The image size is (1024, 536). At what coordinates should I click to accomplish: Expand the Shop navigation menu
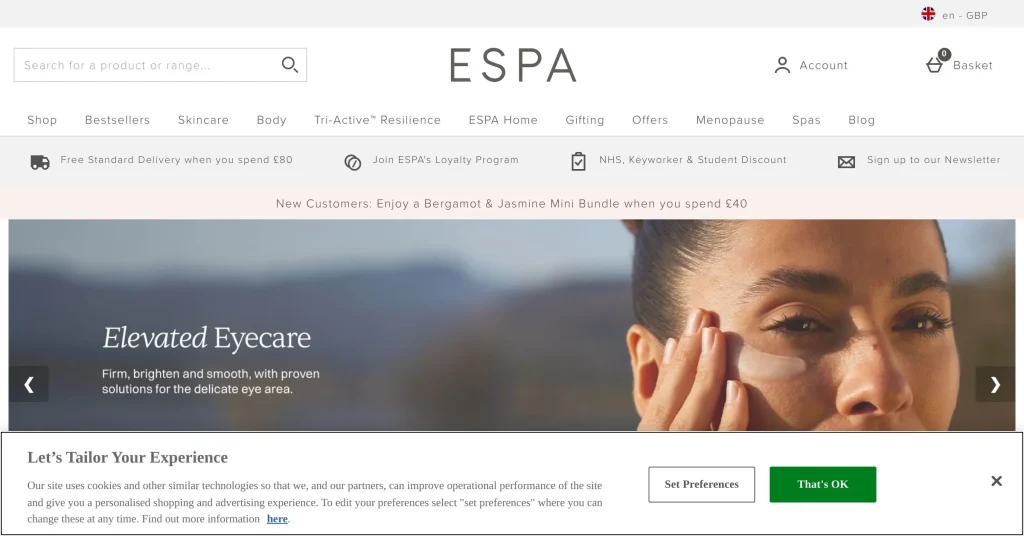tap(42, 120)
